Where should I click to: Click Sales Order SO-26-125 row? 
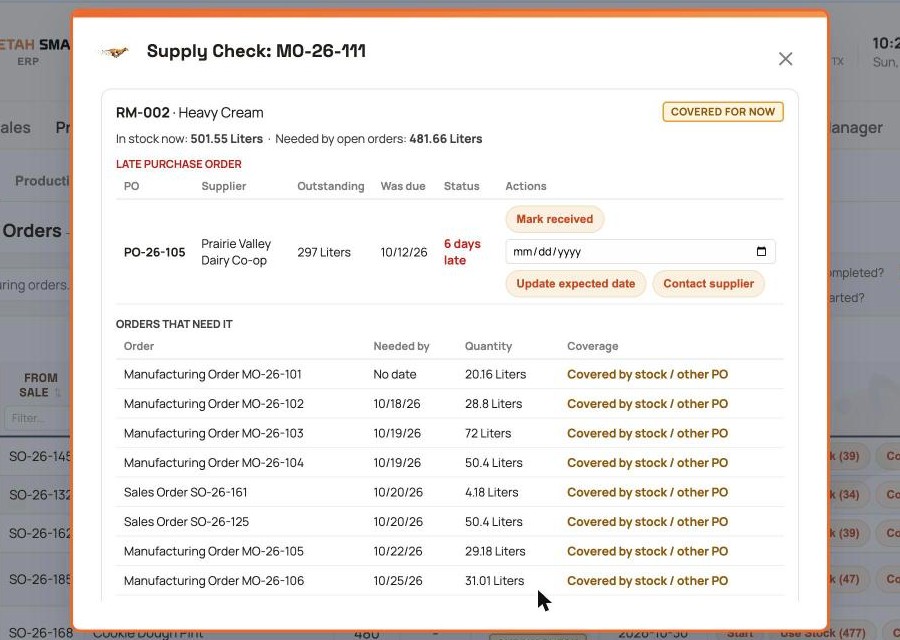tap(449, 522)
